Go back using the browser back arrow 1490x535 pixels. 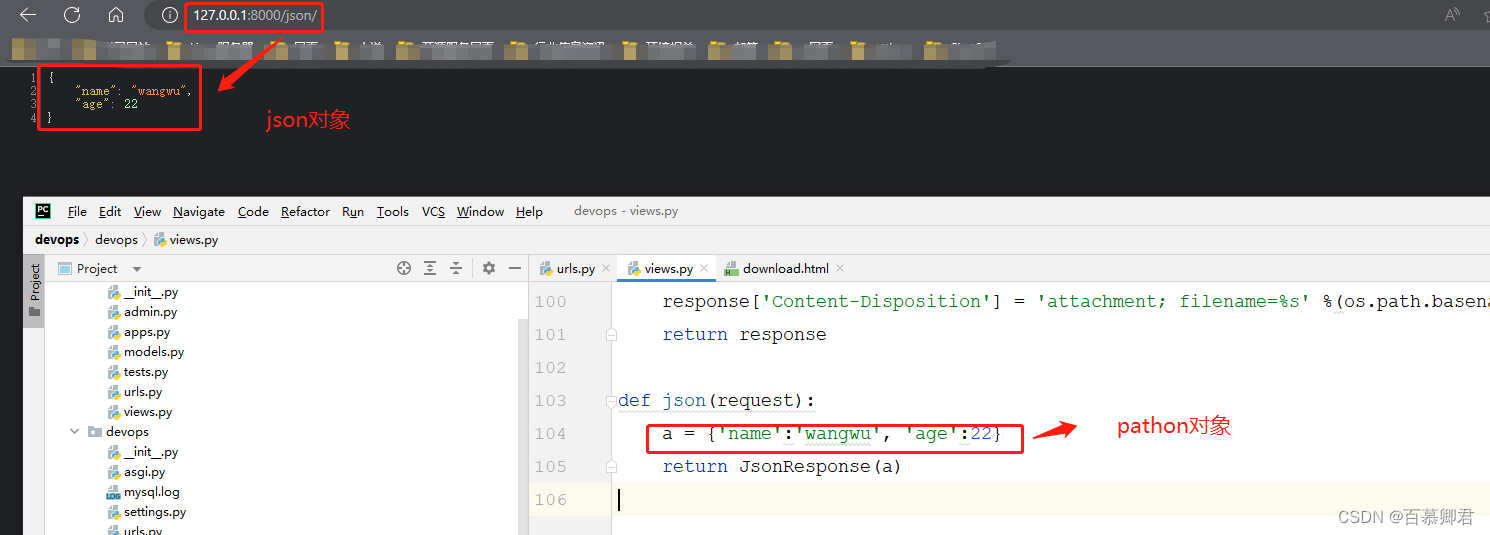pyautogui.click(x=28, y=15)
